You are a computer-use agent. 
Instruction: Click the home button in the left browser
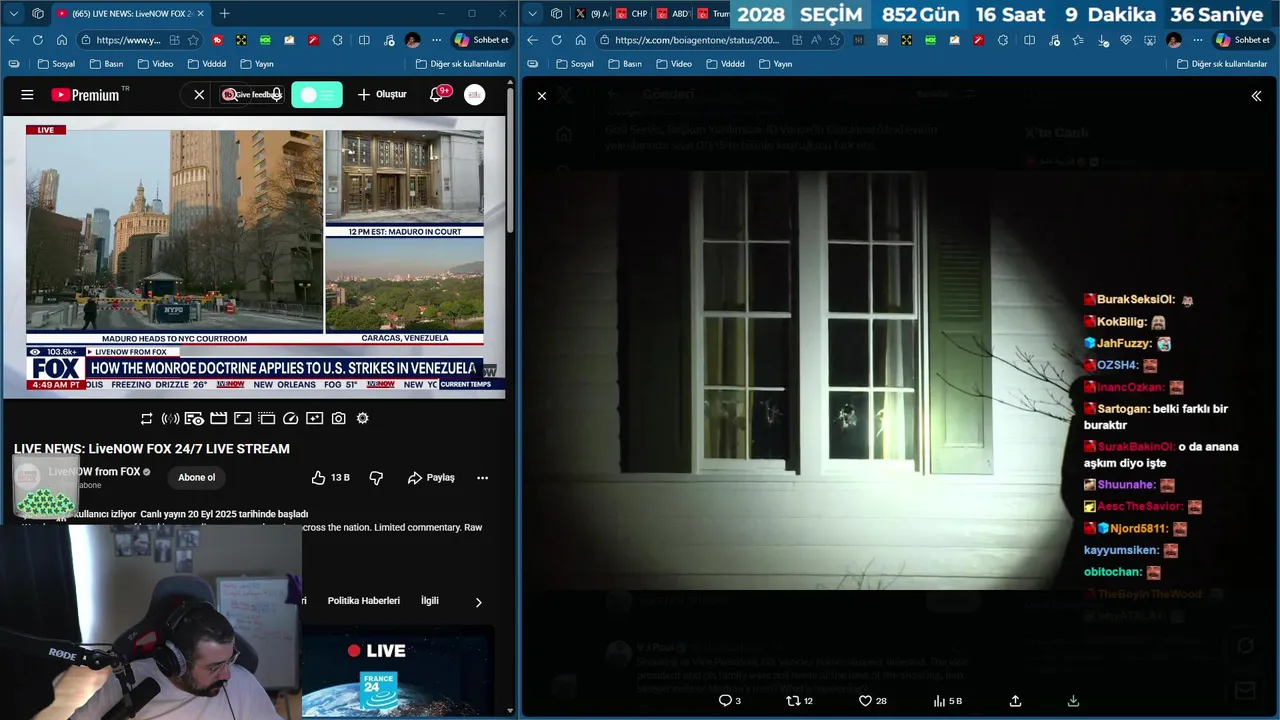click(61, 40)
